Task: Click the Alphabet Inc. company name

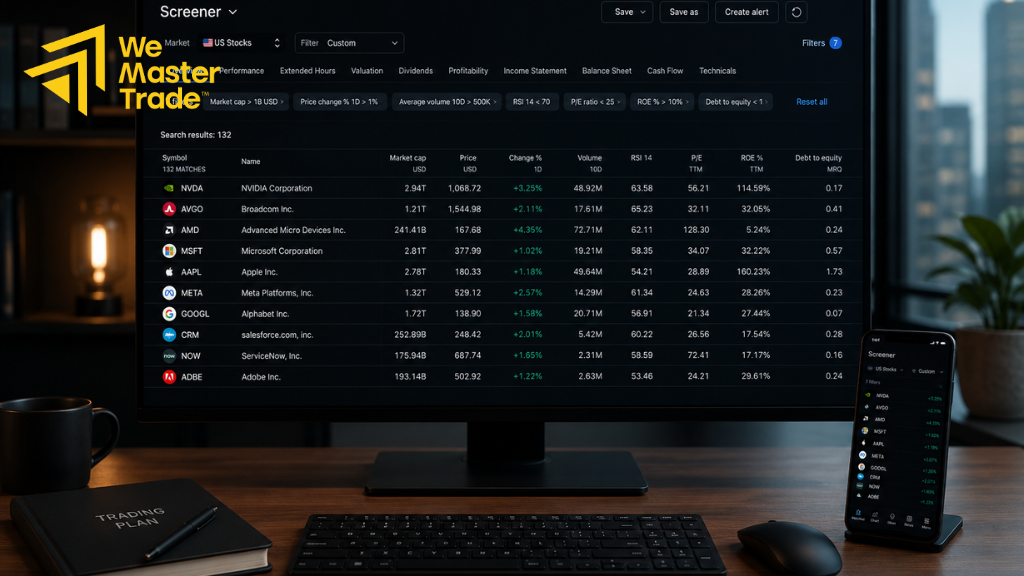Action: click(265, 313)
